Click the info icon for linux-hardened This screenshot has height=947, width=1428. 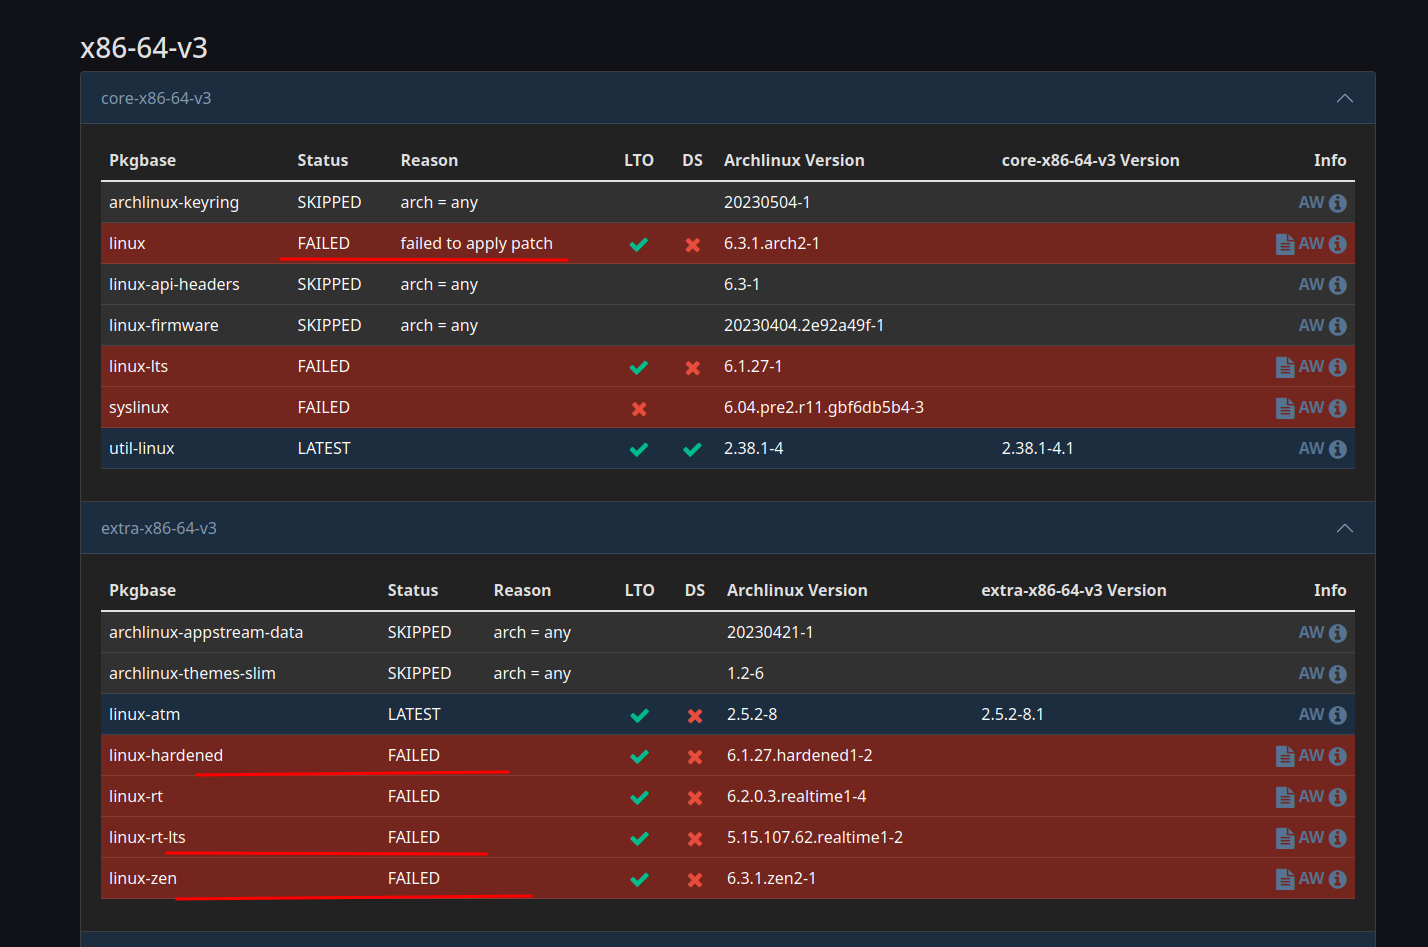coord(1338,756)
